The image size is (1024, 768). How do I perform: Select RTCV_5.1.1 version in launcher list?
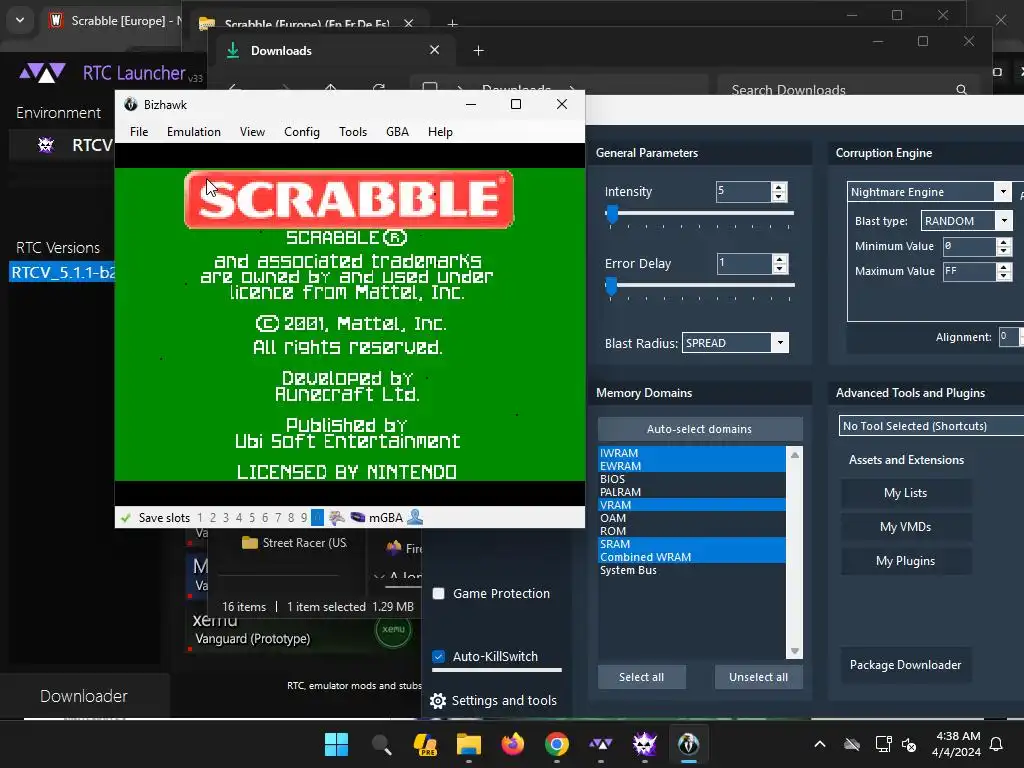coord(63,272)
